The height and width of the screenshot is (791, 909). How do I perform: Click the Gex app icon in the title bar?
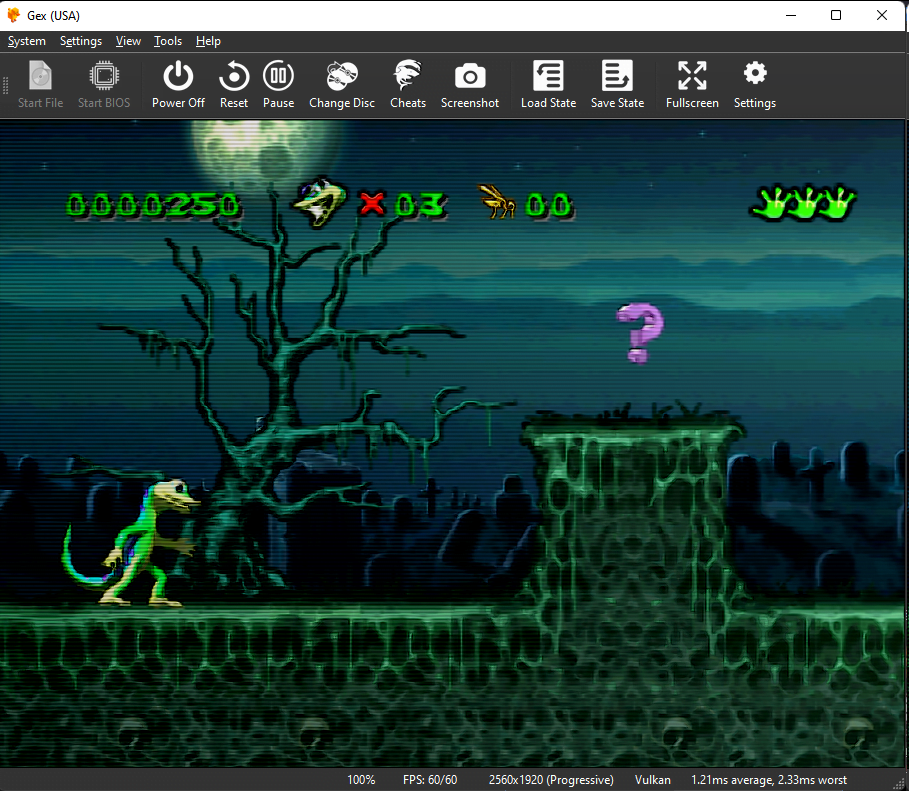pyautogui.click(x=13, y=15)
